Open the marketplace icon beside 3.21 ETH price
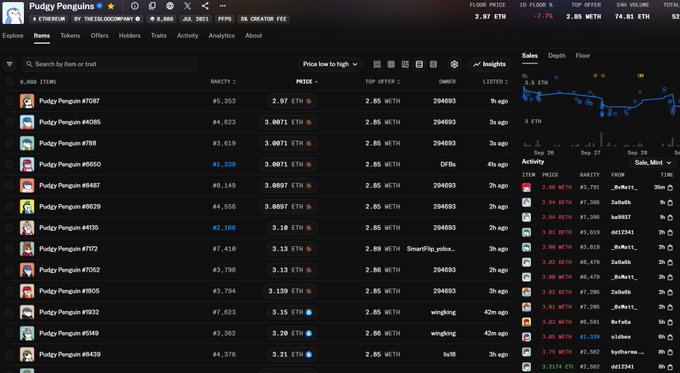Image resolution: width=680 pixels, height=373 pixels. click(309, 354)
